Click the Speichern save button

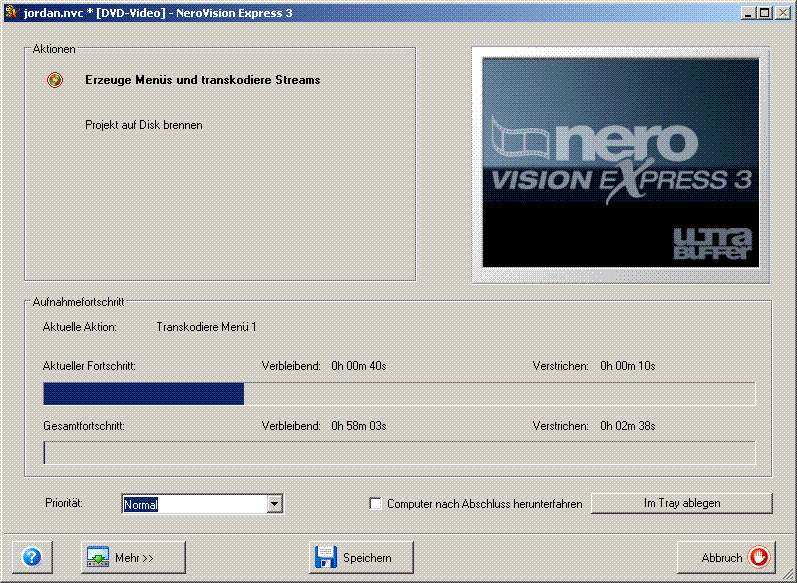(x=361, y=557)
